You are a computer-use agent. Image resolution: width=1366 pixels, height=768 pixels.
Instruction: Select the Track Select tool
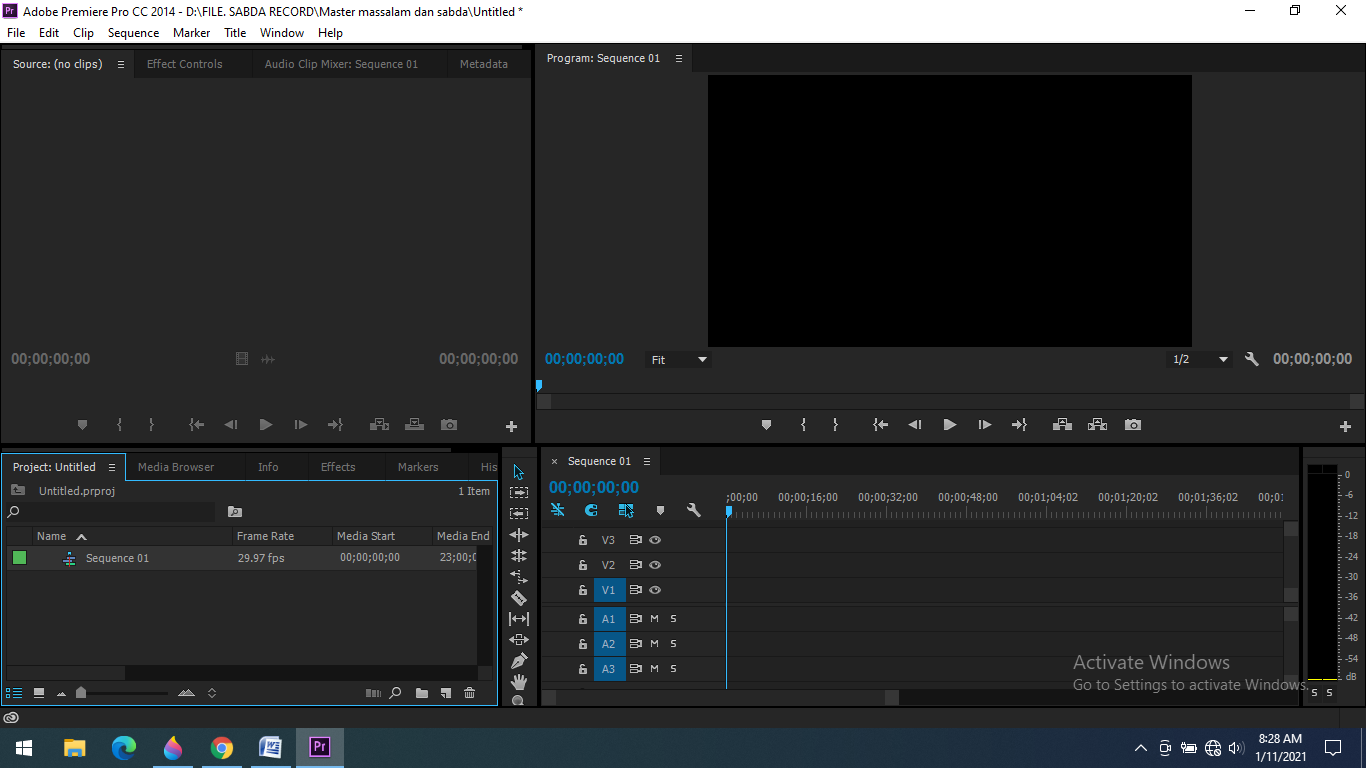518,493
